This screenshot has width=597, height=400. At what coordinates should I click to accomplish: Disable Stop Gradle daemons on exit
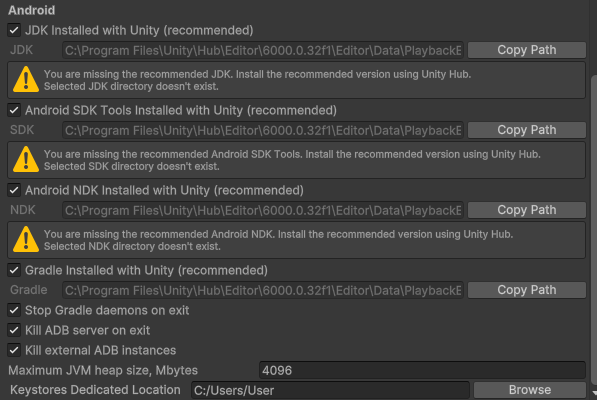point(14,310)
